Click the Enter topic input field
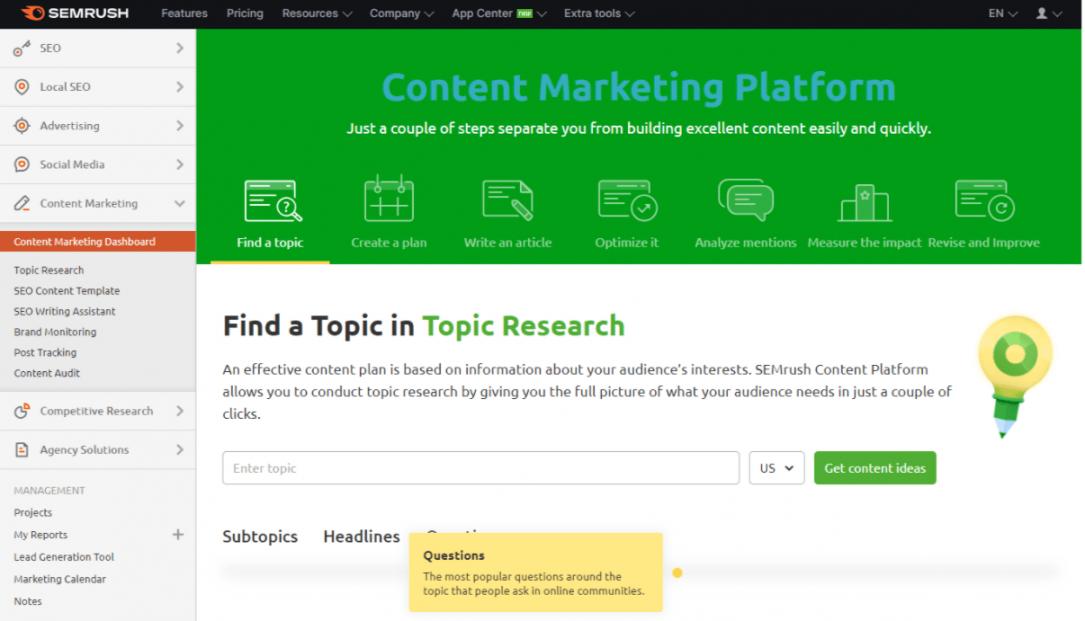The width and height of the screenshot is (1085, 621). point(480,468)
